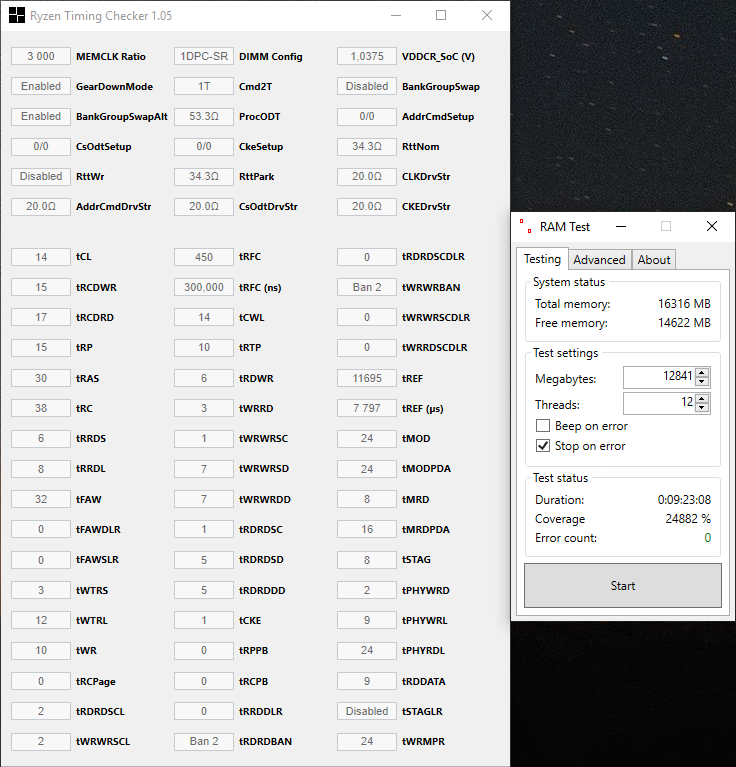Decrease Megabytes with the down arrow
Image resolution: width=736 pixels, height=767 pixels.
tap(702, 382)
